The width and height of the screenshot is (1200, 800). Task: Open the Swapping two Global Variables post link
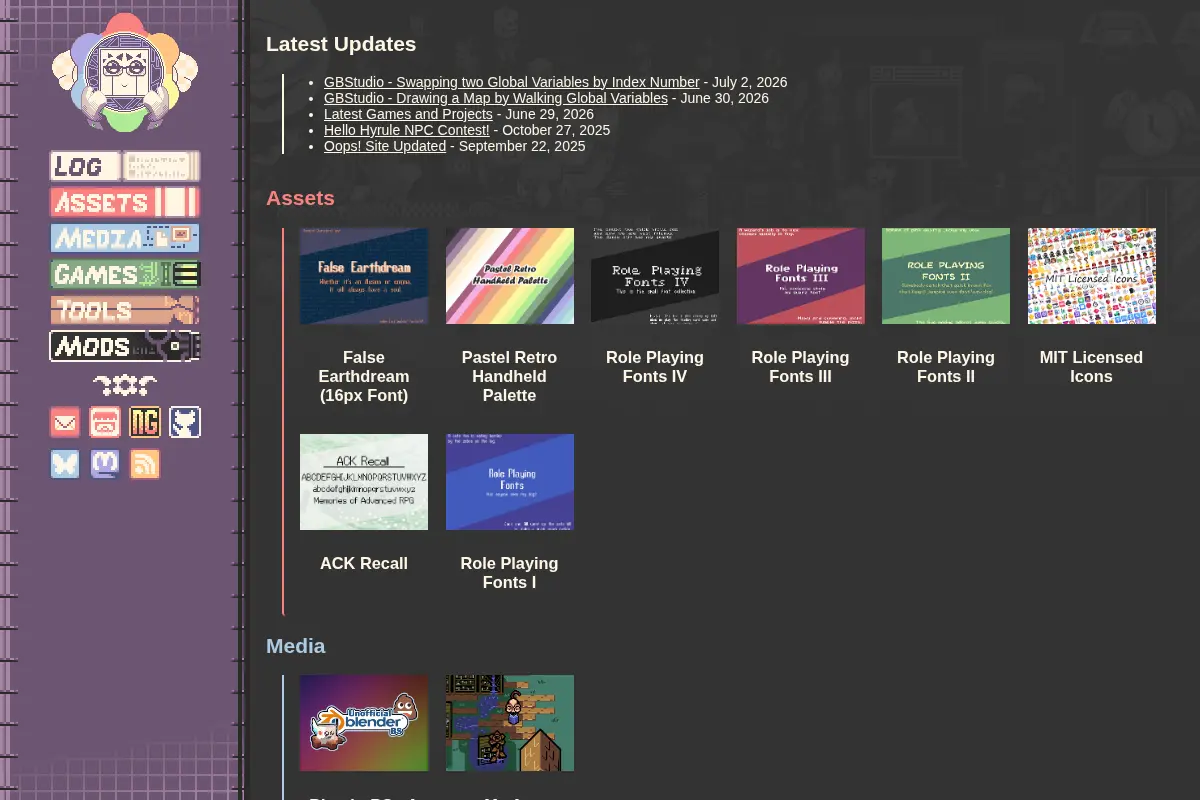[511, 82]
